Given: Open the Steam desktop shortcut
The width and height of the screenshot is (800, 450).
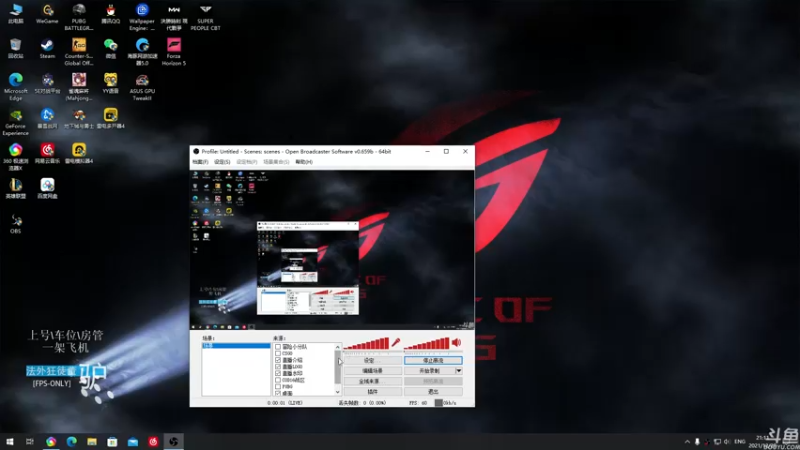Looking at the screenshot, I should click(47, 49).
